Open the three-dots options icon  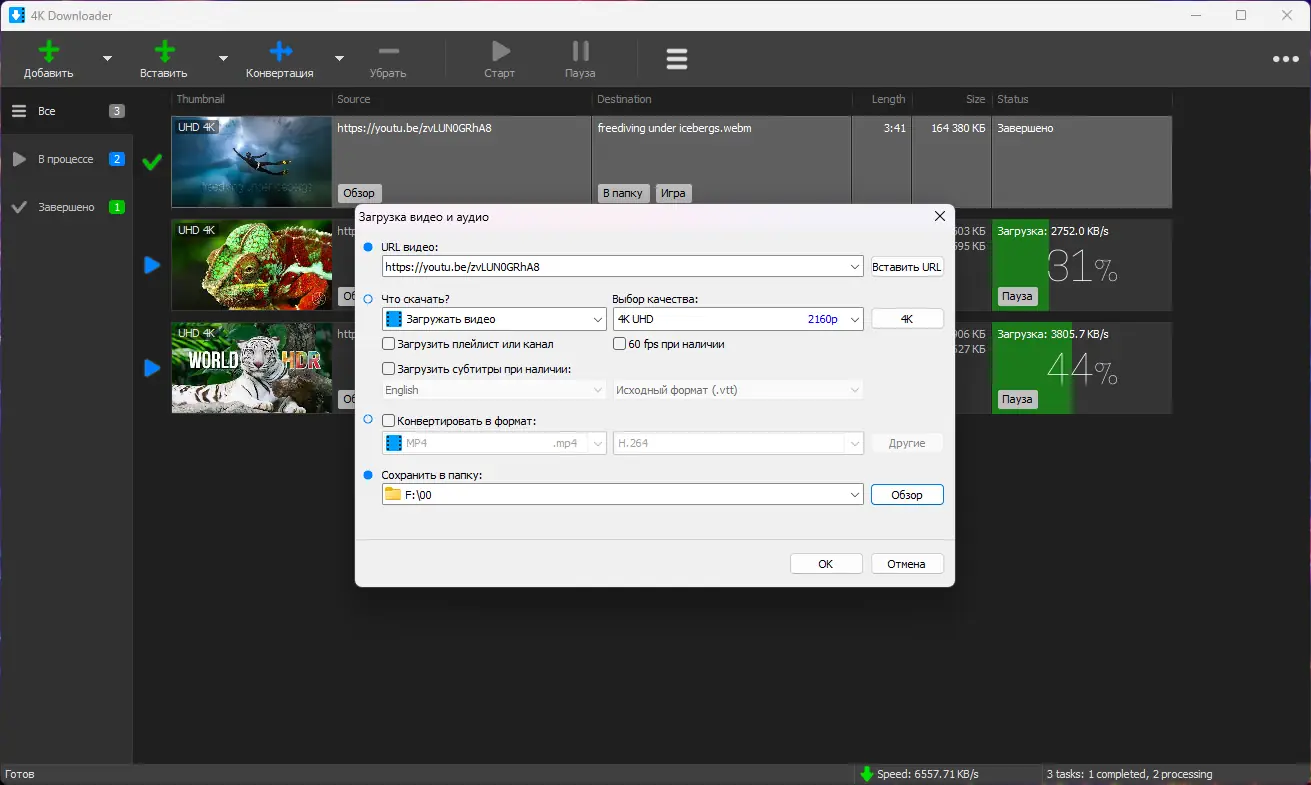[1286, 59]
